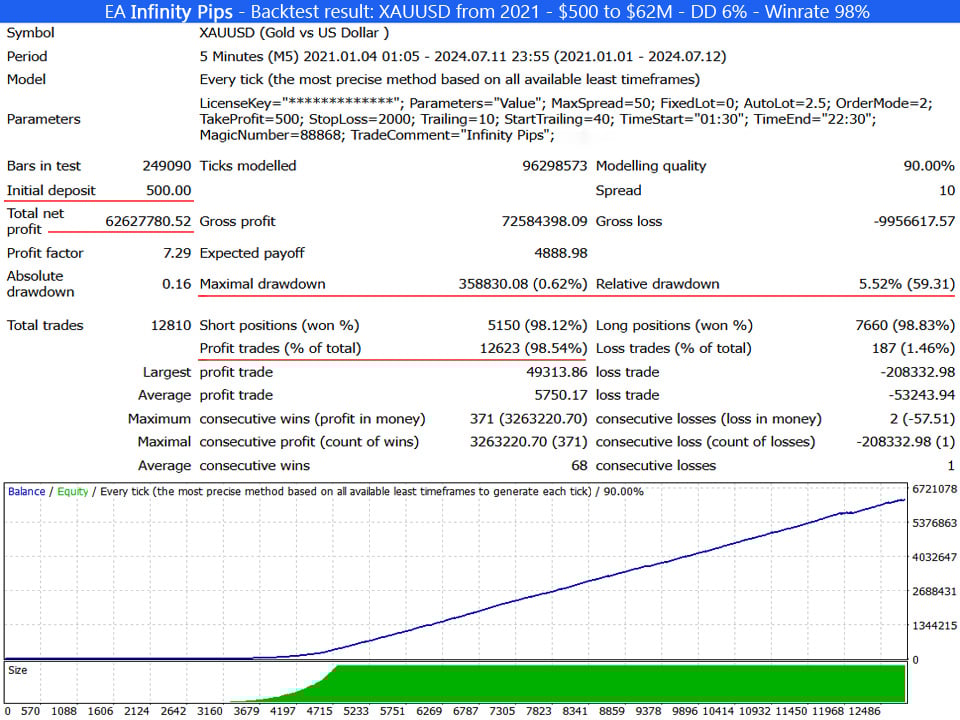Select Largest loss trade value -208332.98
960x720 pixels.
[x=917, y=372]
